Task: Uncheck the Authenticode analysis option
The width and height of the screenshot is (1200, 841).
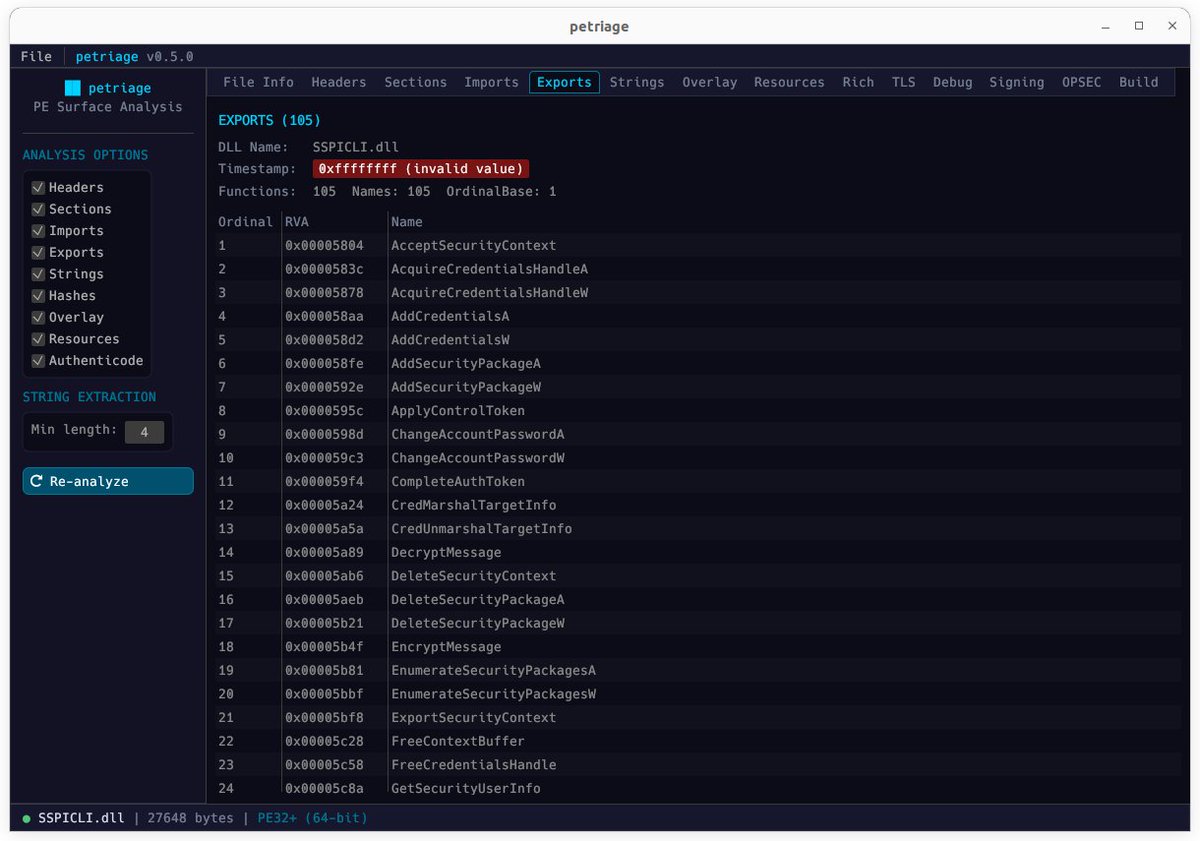Action: [x=38, y=361]
